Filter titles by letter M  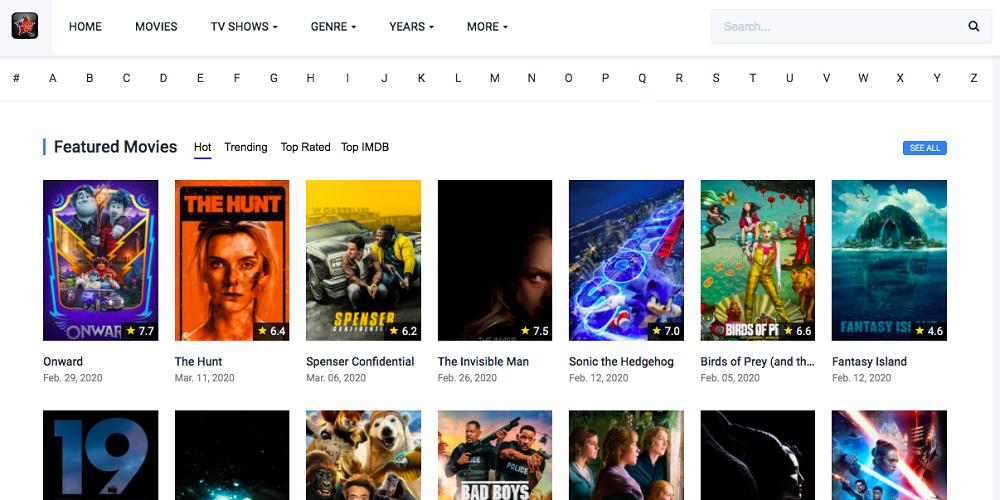495,78
